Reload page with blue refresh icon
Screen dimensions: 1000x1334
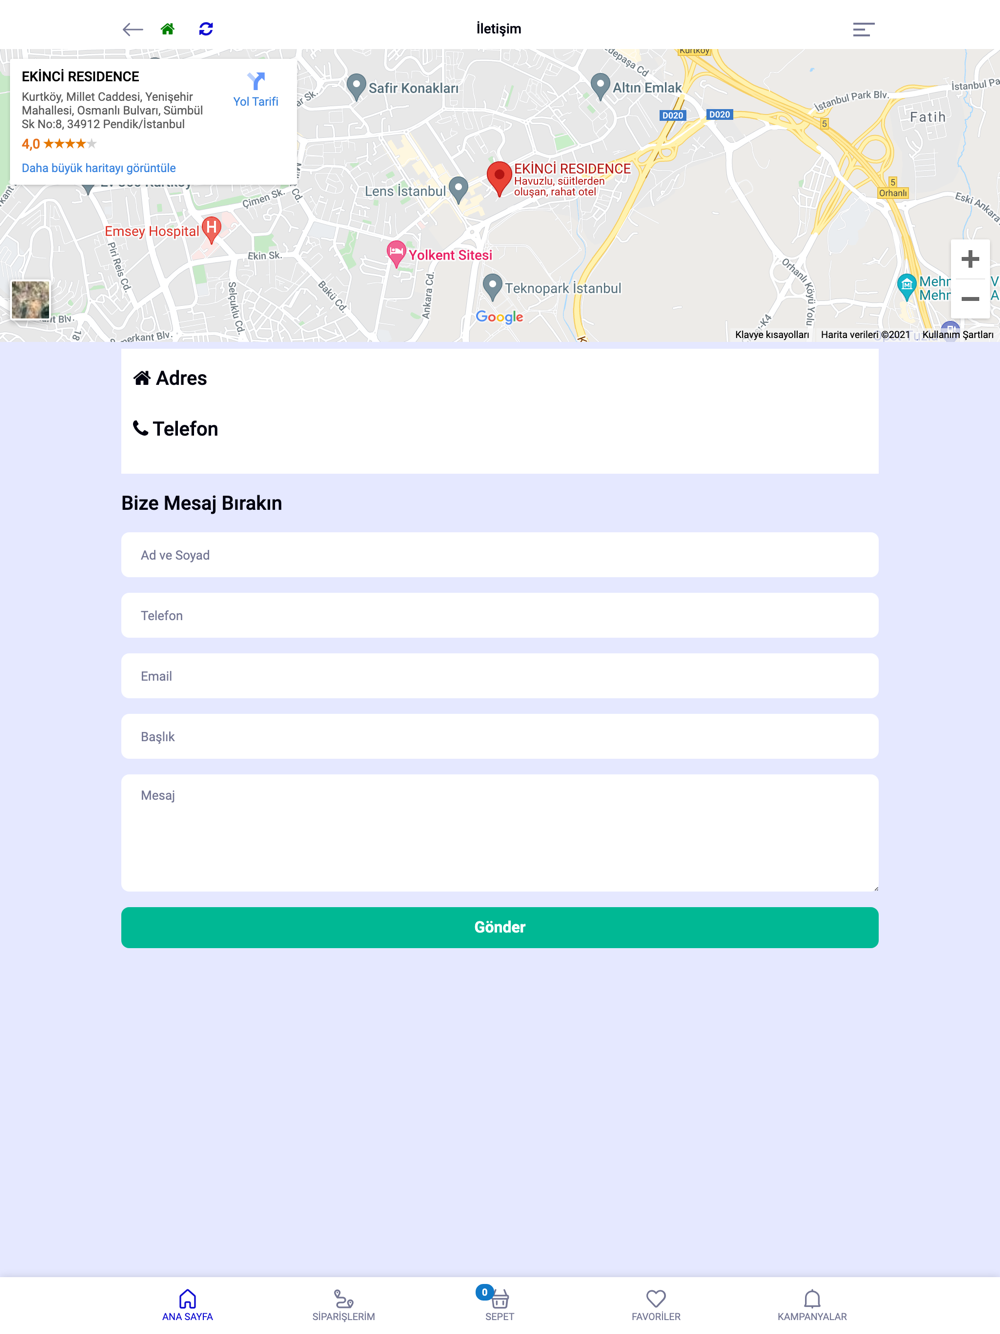[x=206, y=29]
